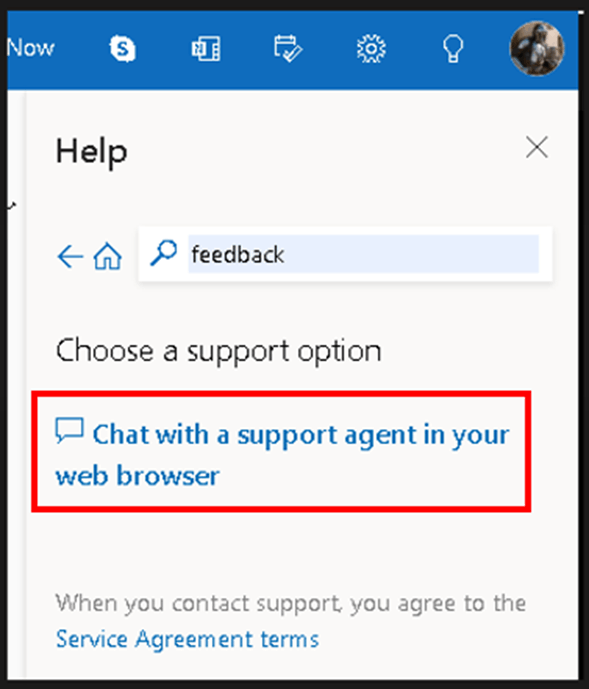Return to Help home via house icon
The width and height of the screenshot is (589, 689).
click(108, 256)
